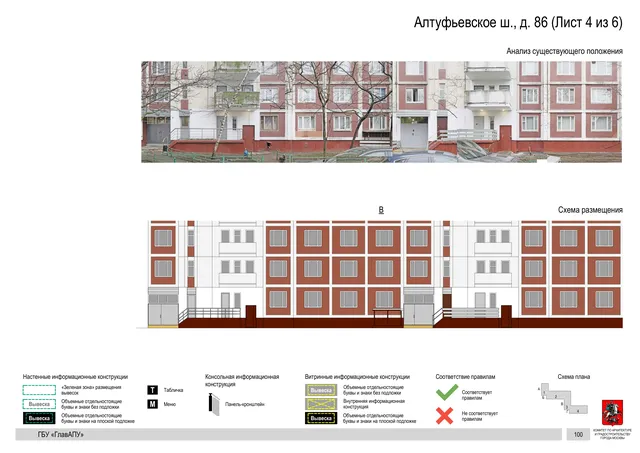Click «Настенные информационные конструкции» legend heading
Viewport: 640px width, 453px height.
[75, 377]
